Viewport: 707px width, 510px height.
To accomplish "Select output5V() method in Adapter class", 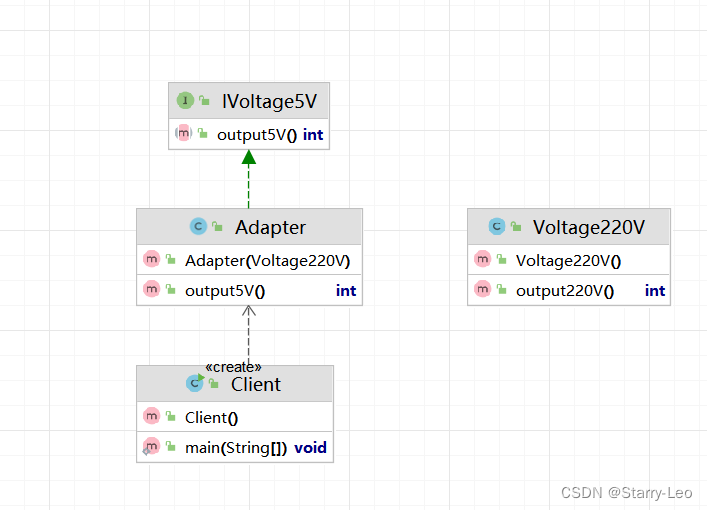I will (249, 290).
